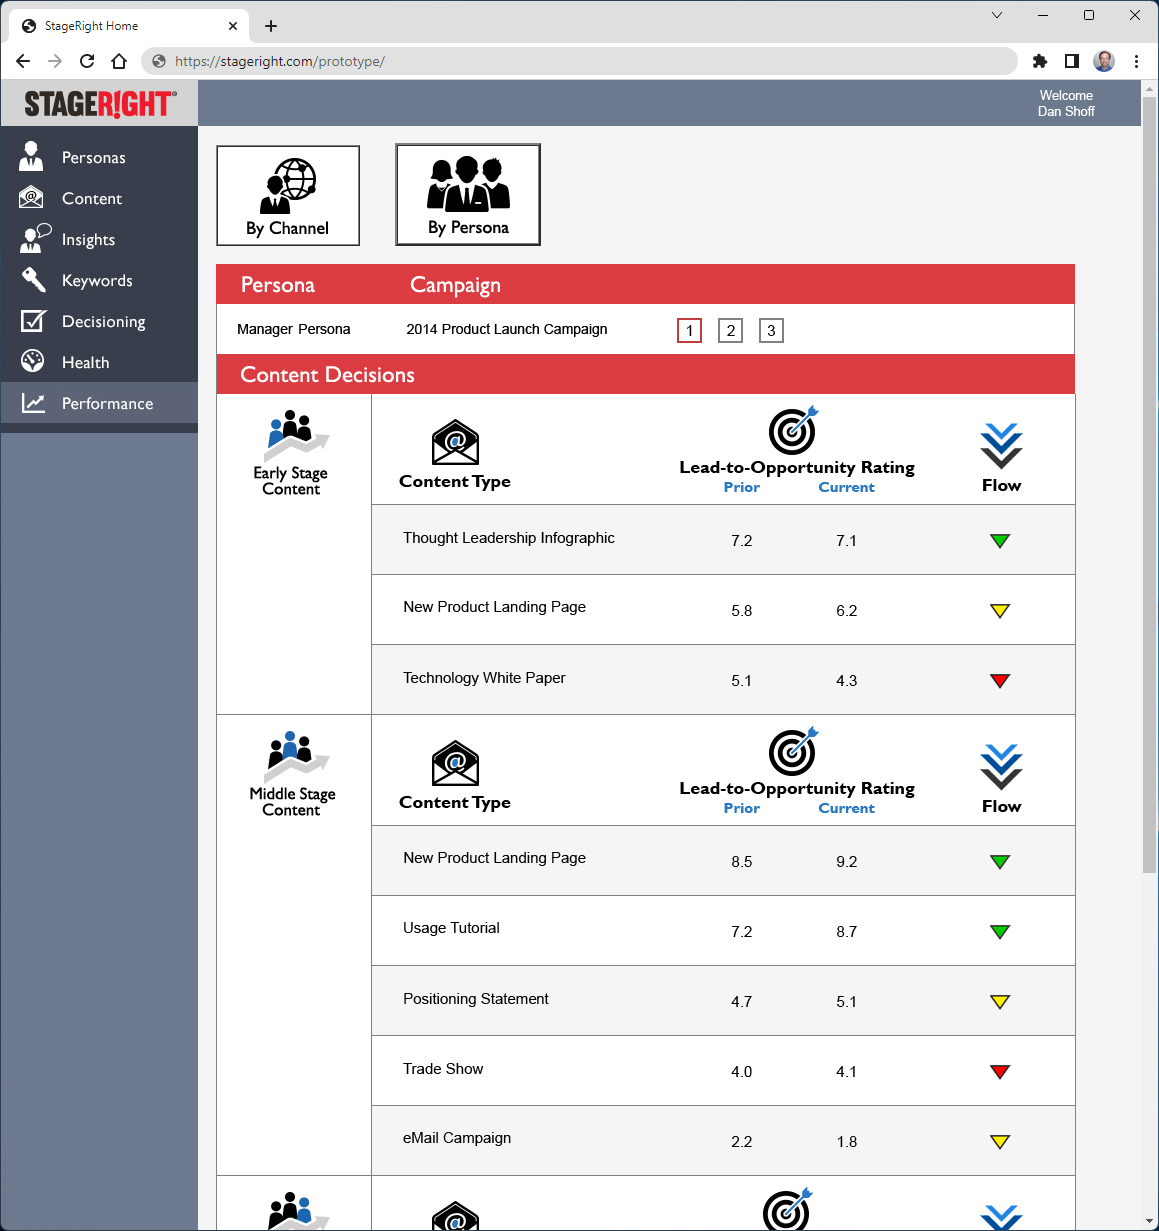Image resolution: width=1159 pixels, height=1231 pixels.
Task: Click Welcome Dan Shoff user text
Action: click(1066, 103)
